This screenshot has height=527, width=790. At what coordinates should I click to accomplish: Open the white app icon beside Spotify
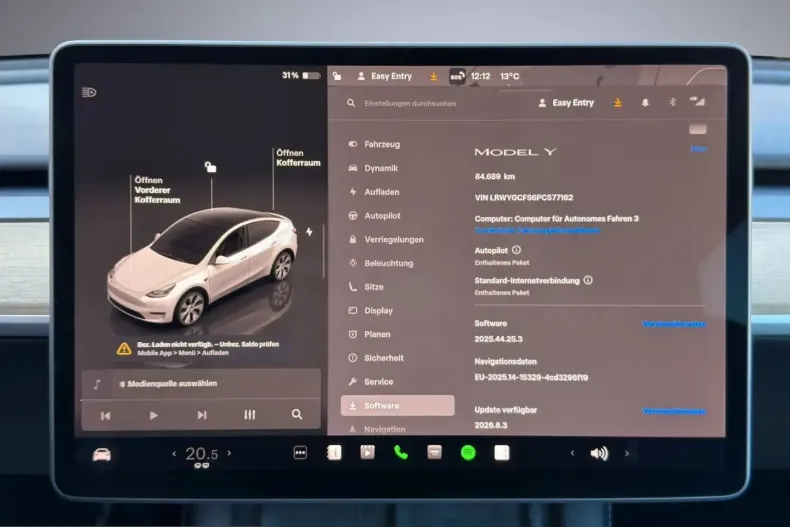point(502,452)
